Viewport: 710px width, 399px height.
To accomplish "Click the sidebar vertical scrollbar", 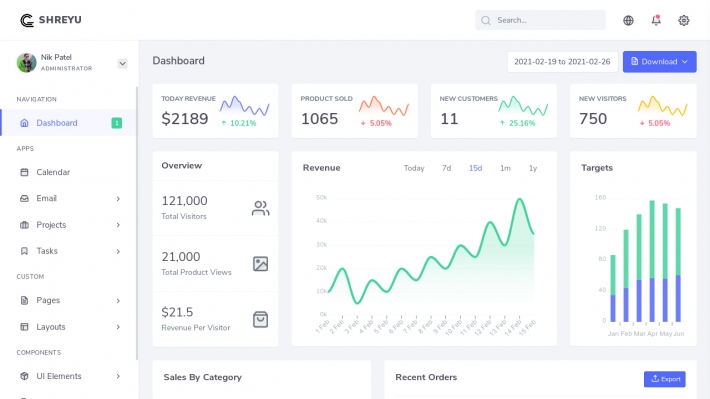I will click(x=136, y=223).
